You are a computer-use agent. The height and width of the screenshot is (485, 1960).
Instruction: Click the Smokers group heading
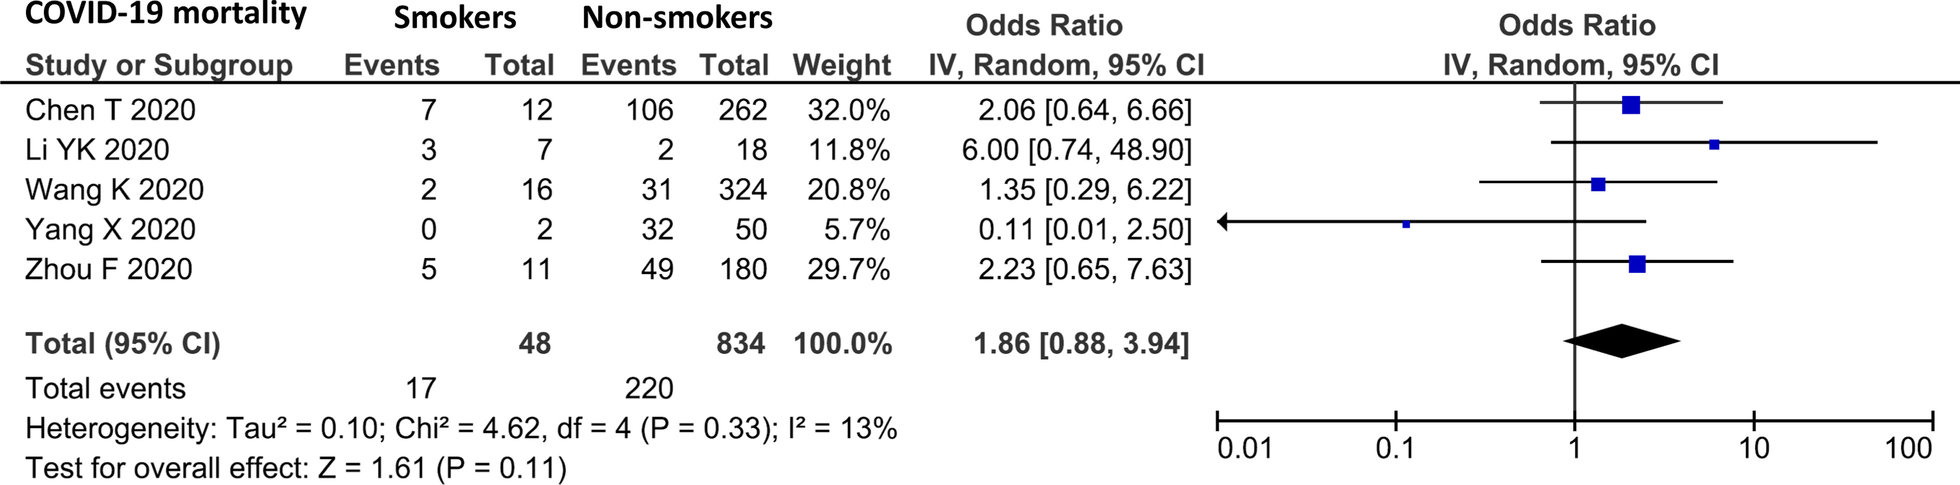(455, 18)
